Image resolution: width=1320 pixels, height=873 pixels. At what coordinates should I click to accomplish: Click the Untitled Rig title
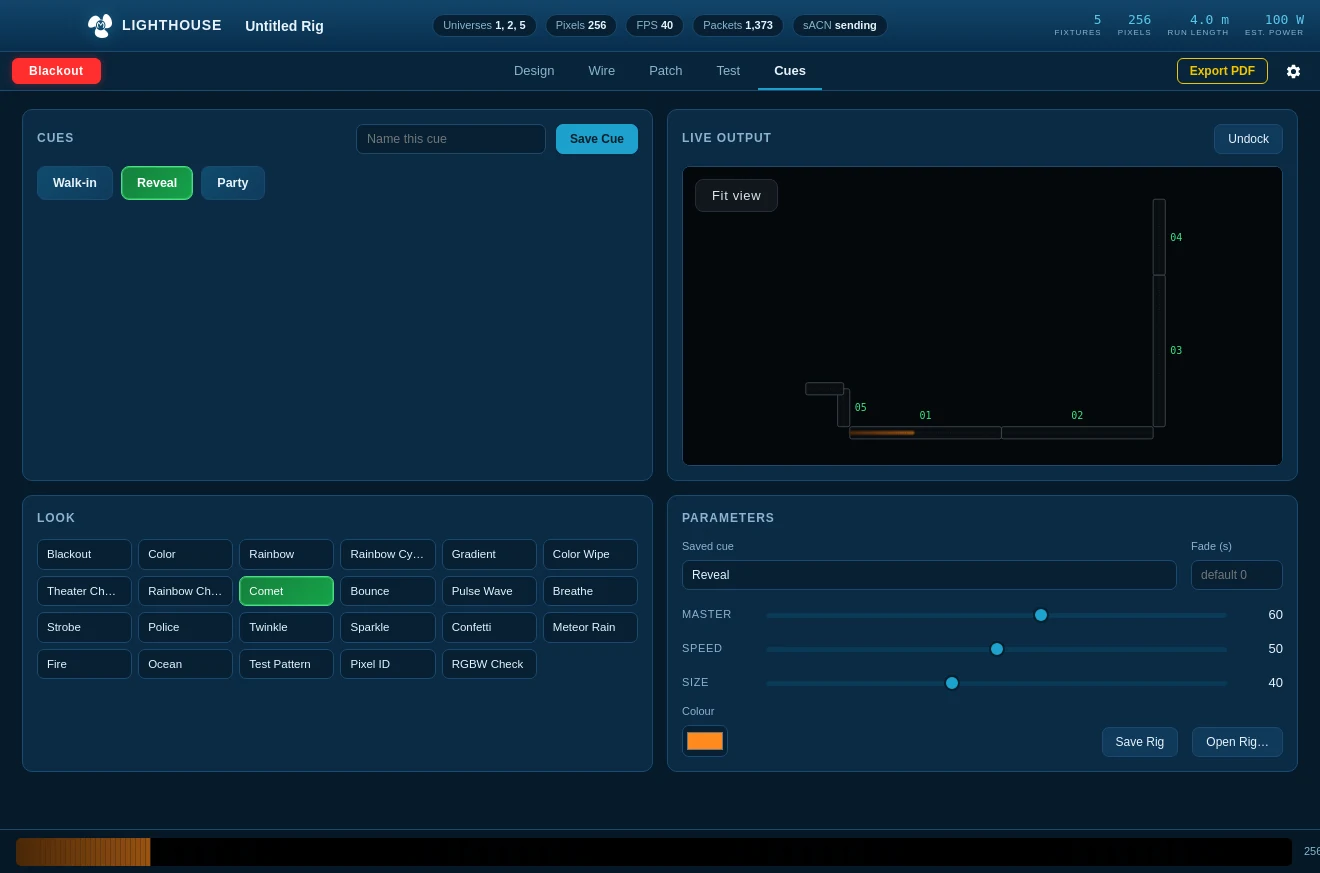click(x=284, y=26)
